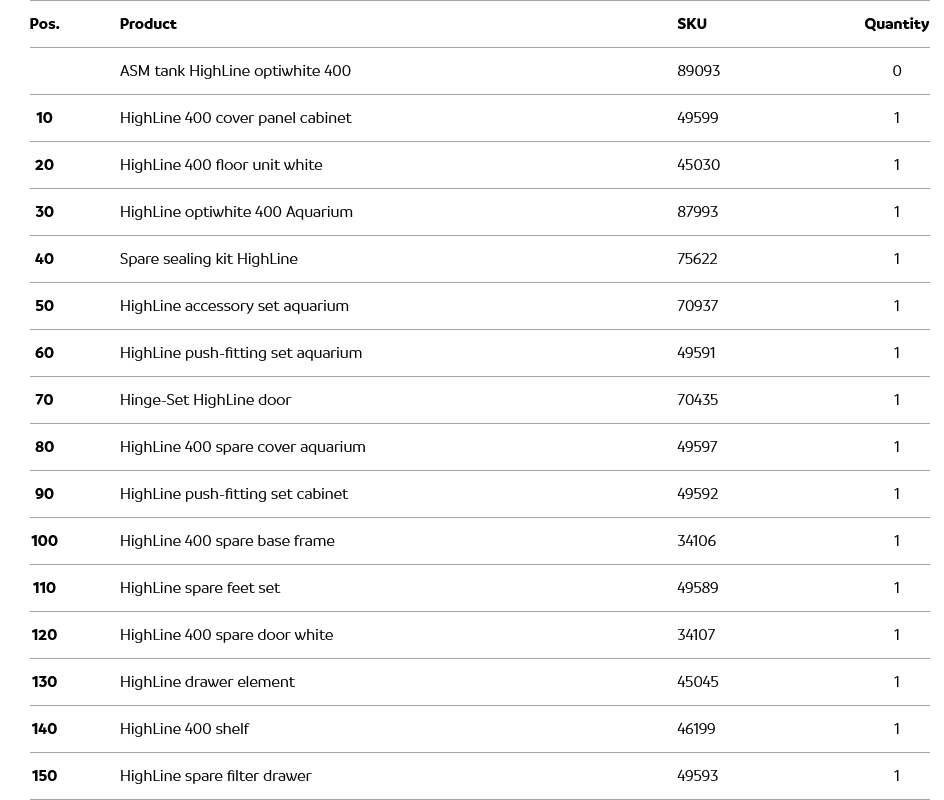Viewport: 944px width, 800px height.
Task: Click HighLine 400 spare cover aquarium
Action: pyautogui.click(x=242, y=447)
